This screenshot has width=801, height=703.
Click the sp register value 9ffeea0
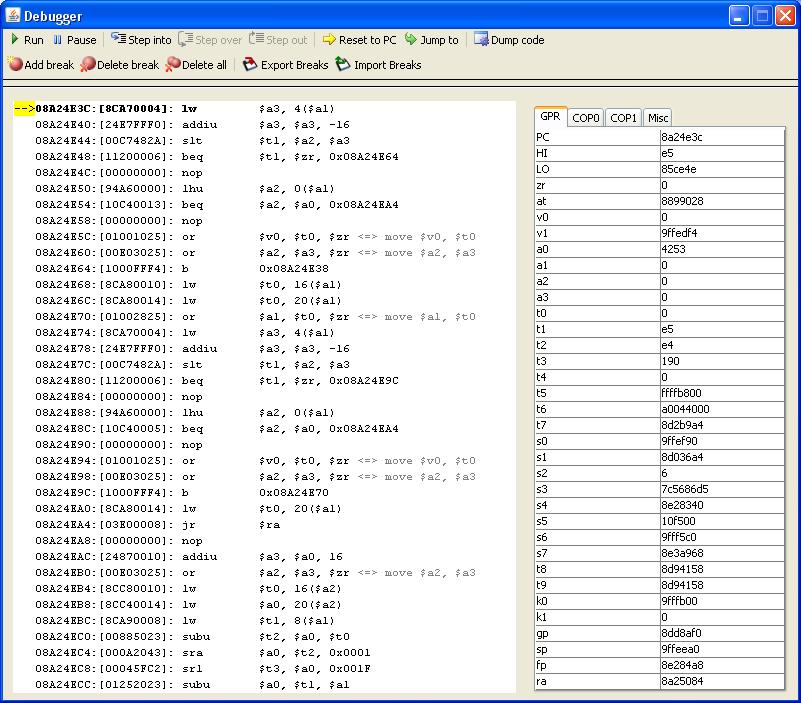click(721, 649)
